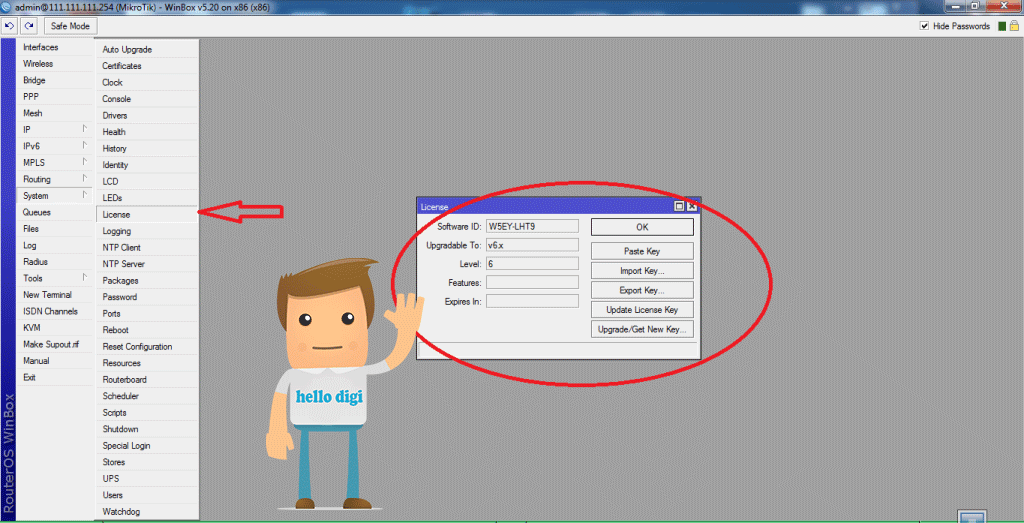Open the Wireless menu
Viewport: 1024px width, 523px height.
point(55,64)
